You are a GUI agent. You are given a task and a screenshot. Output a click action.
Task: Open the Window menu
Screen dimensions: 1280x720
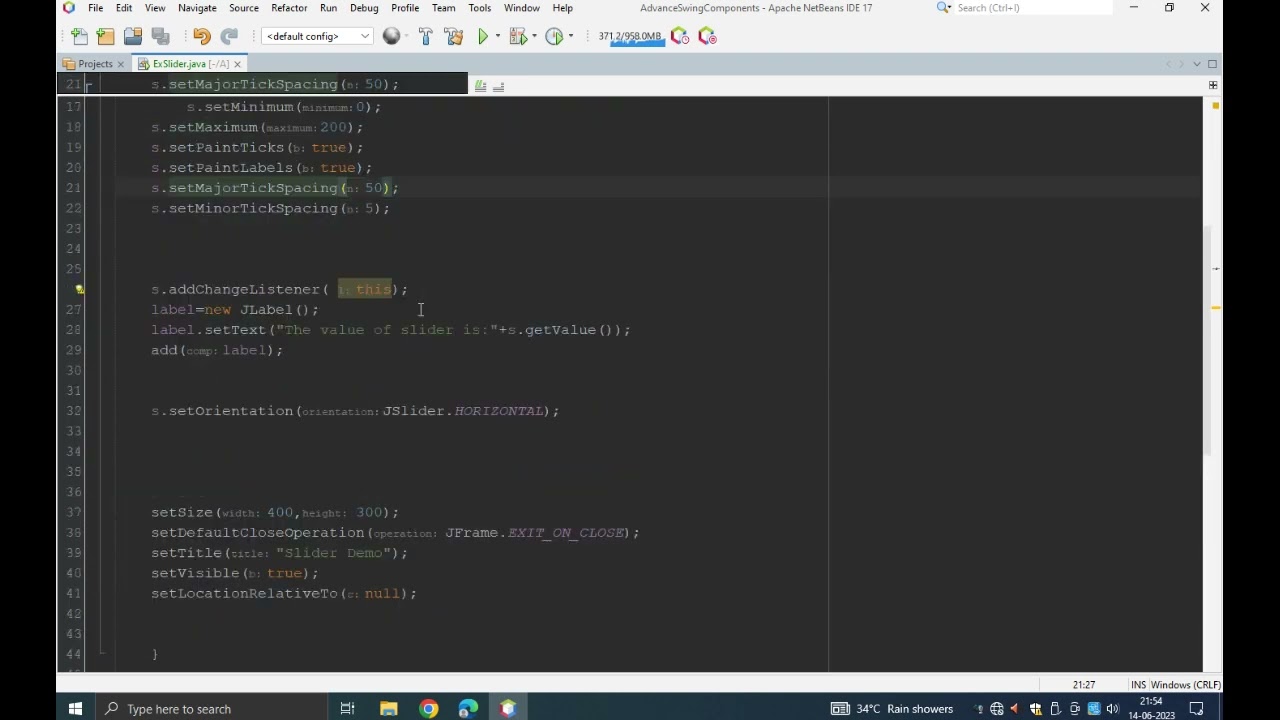click(522, 8)
